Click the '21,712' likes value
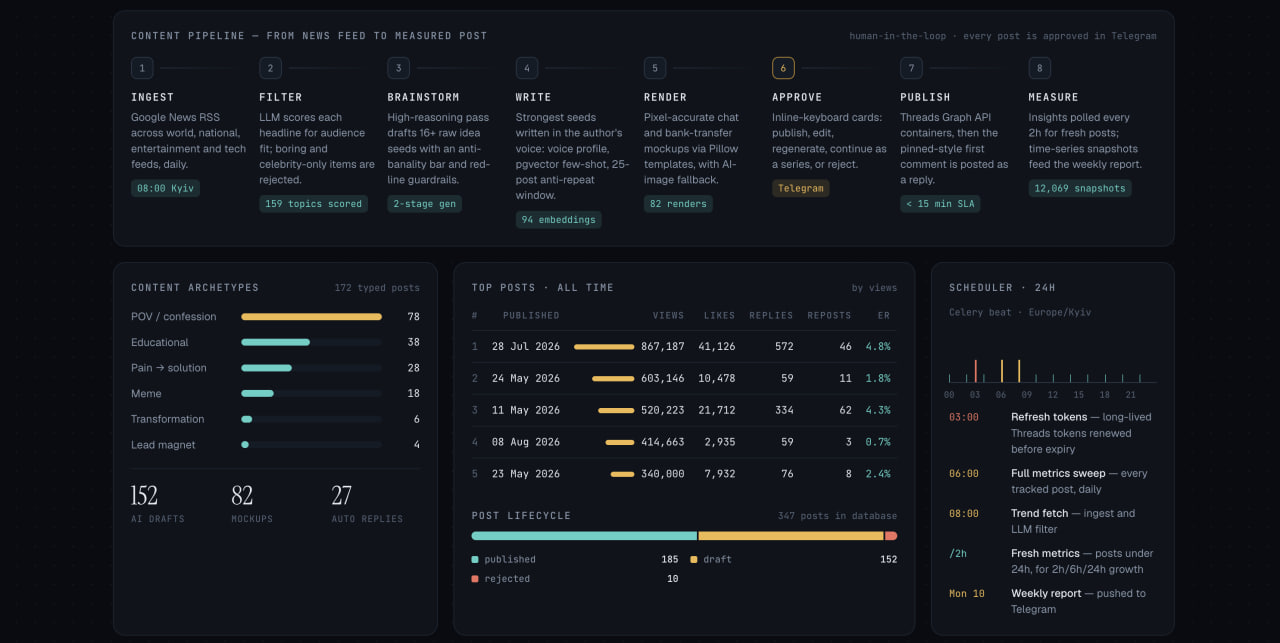This screenshot has width=1280, height=643. tap(717, 411)
